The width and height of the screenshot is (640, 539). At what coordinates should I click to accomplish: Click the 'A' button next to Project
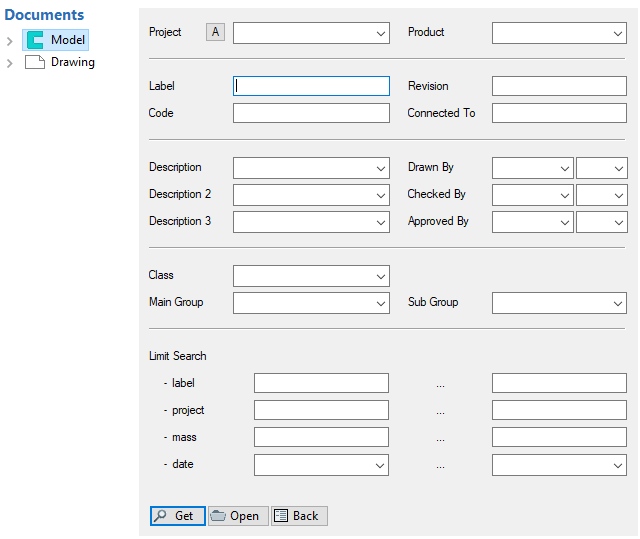(216, 33)
